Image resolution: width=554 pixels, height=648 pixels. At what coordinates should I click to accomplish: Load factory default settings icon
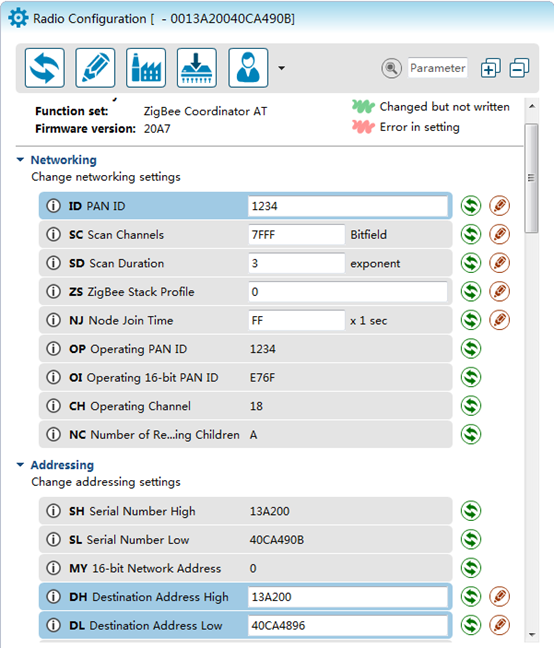(146, 68)
